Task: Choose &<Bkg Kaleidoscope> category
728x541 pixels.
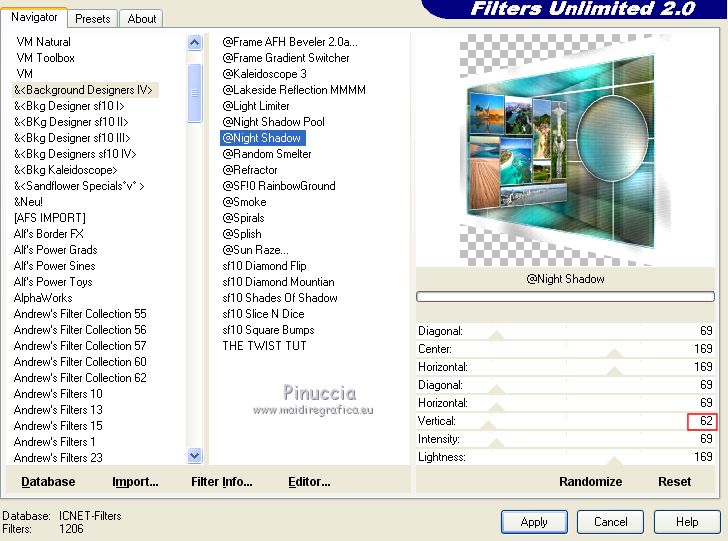Action: [x=65, y=170]
